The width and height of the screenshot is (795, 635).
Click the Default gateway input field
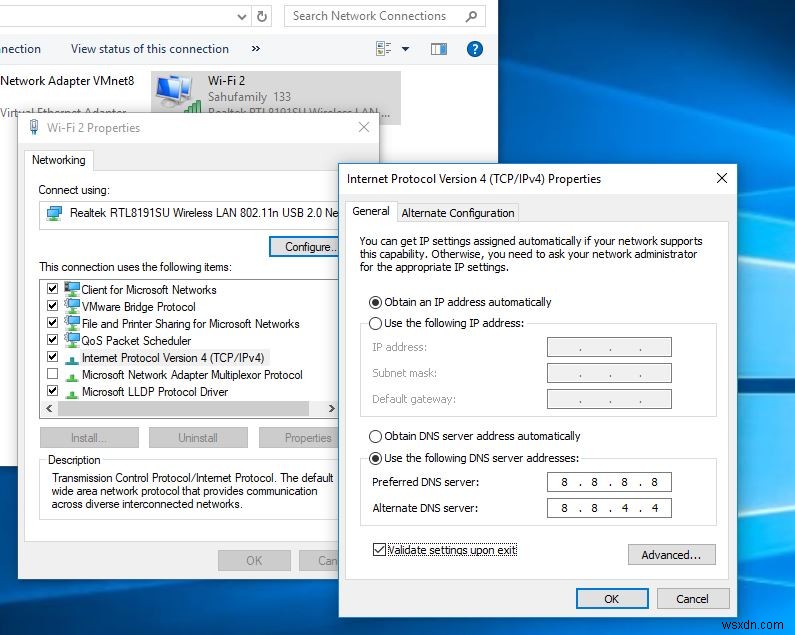tap(609, 399)
